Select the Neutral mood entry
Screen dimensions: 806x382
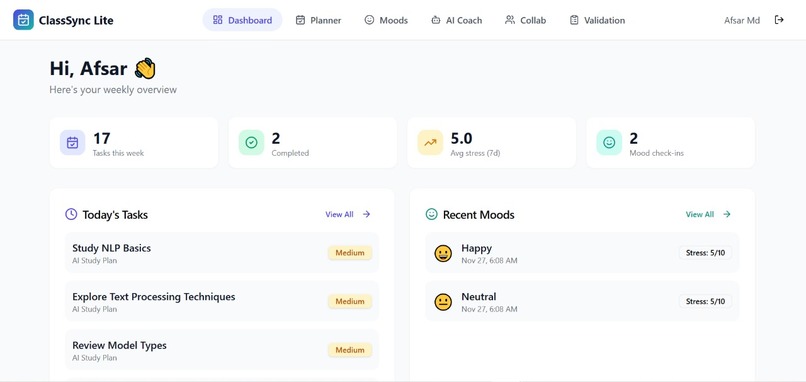582,301
